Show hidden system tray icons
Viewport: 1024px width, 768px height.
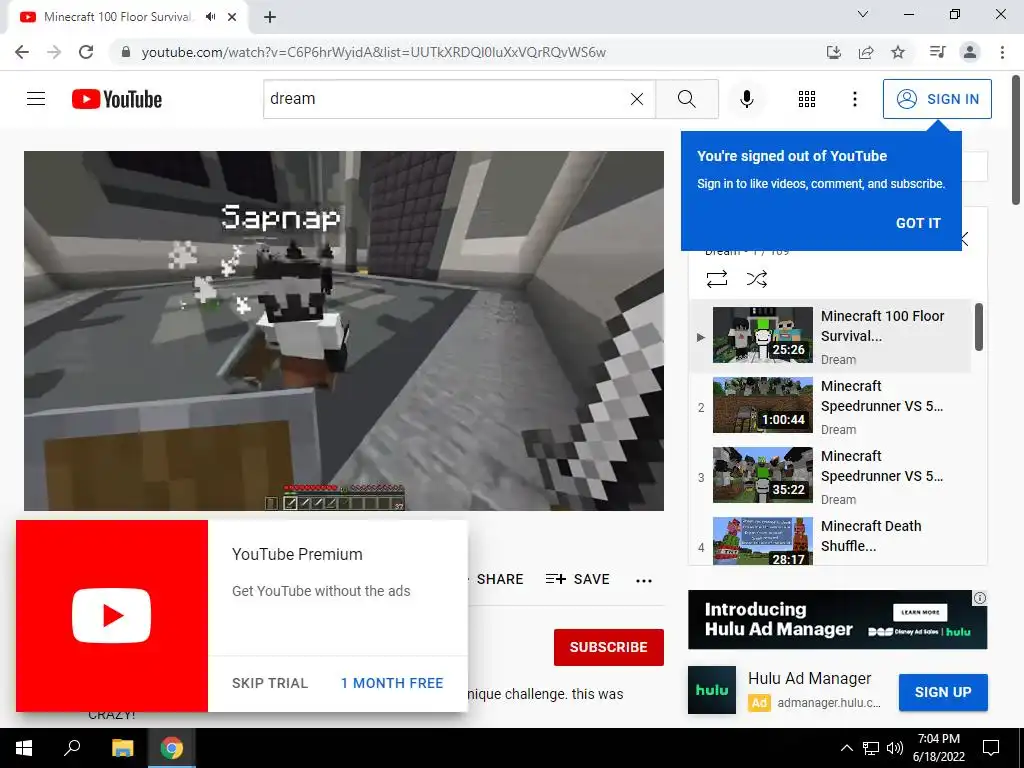[x=846, y=748]
